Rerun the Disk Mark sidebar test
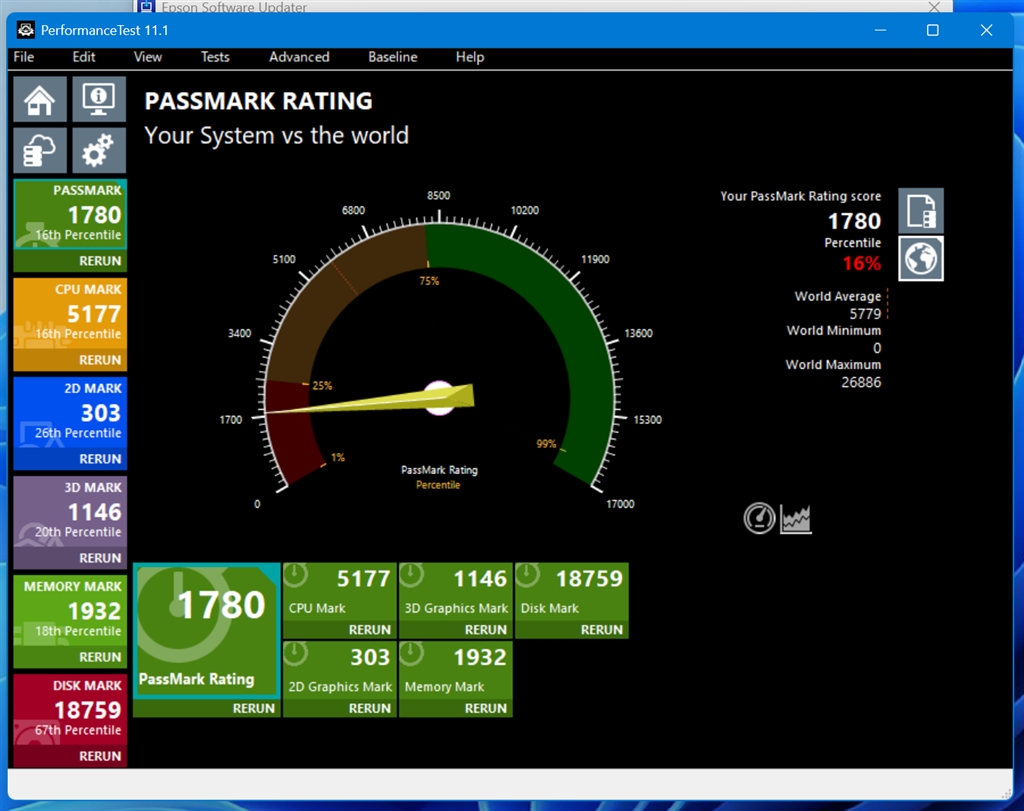Screen dimensions: 1024x811 click(100, 756)
